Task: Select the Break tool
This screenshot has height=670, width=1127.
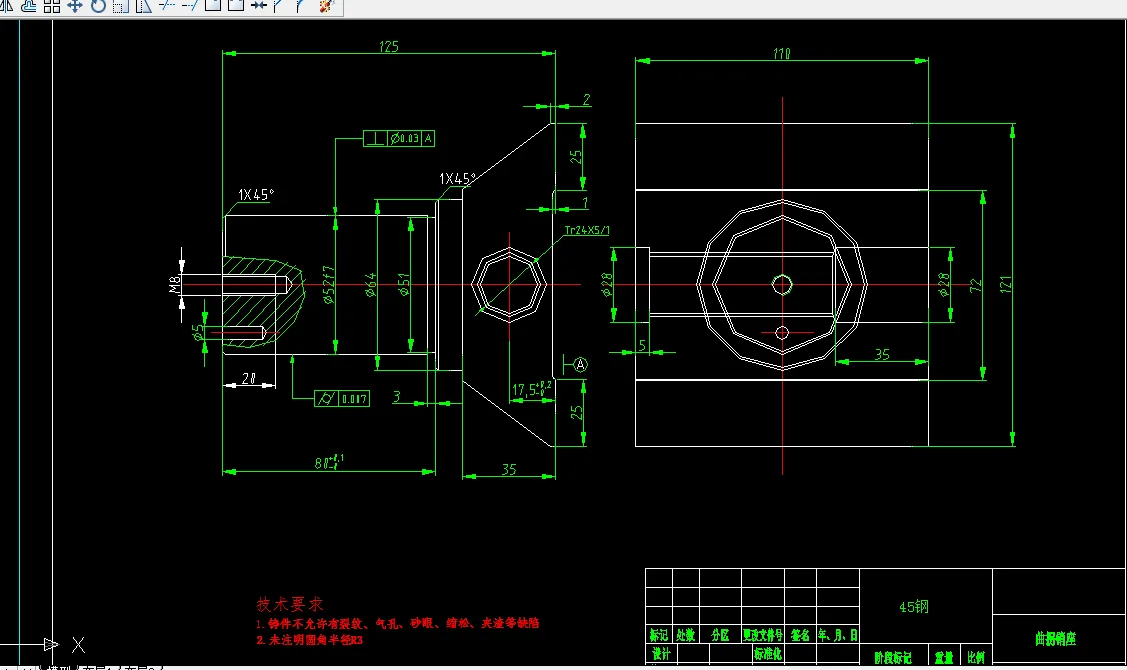Action: [x=234, y=7]
